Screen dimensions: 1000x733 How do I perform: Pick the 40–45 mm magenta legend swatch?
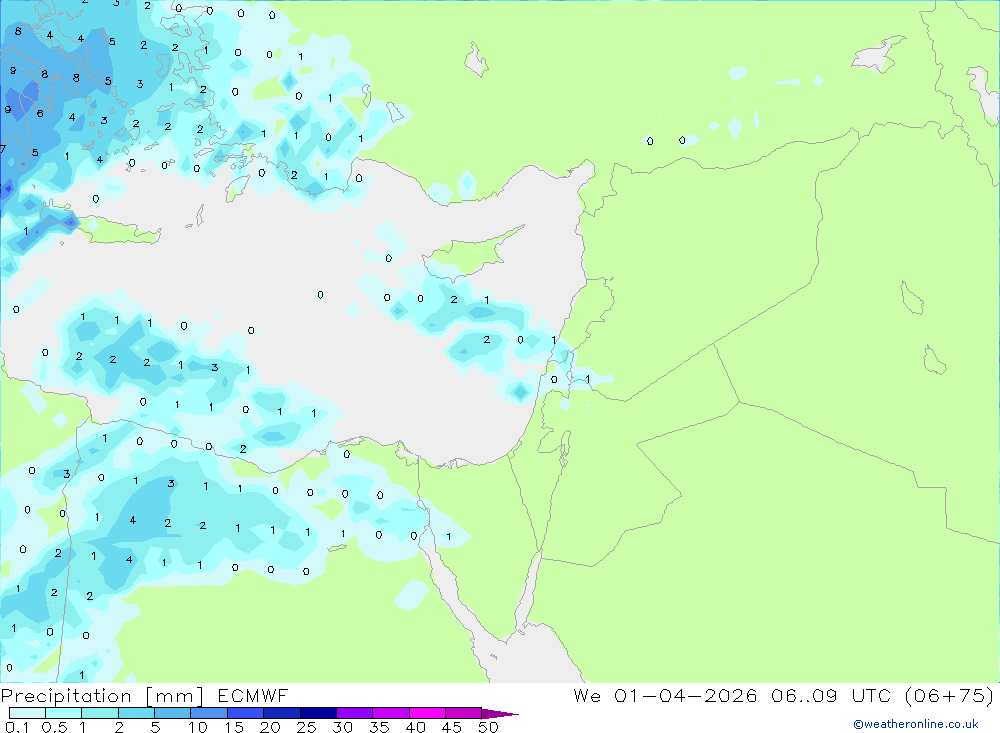(x=427, y=713)
